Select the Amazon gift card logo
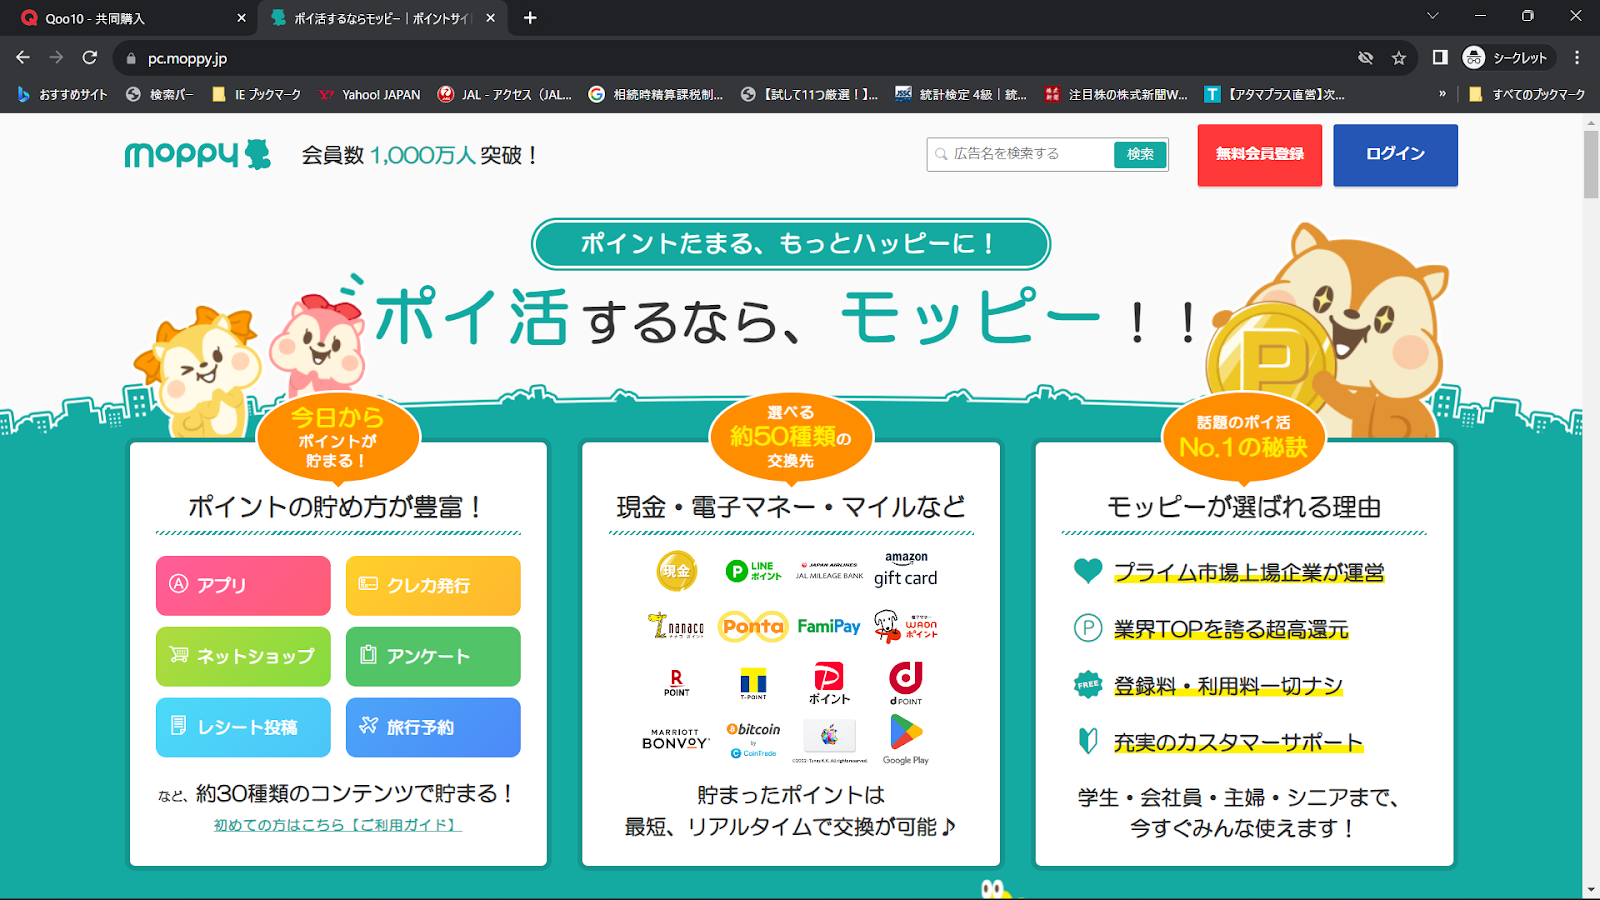 (906, 569)
